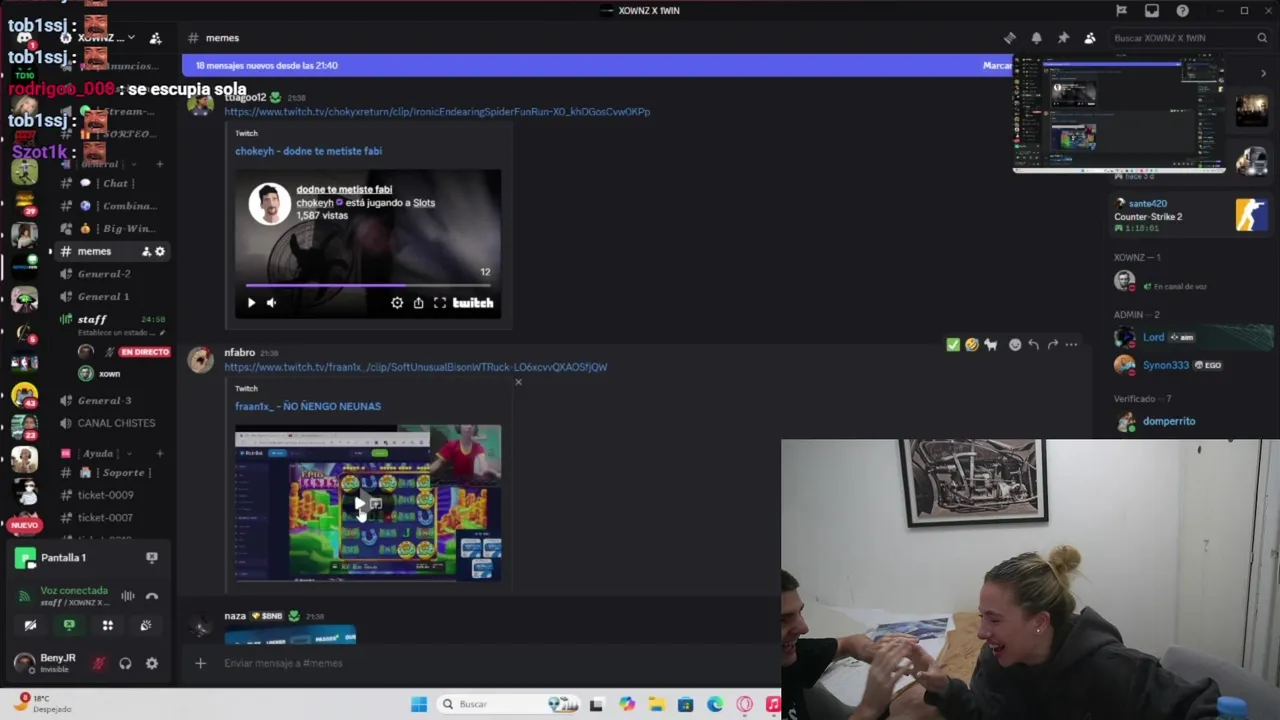Screen dimensions: 1280x720
Task: Open the flag icon in the title bar
Action: pos(1121,11)
